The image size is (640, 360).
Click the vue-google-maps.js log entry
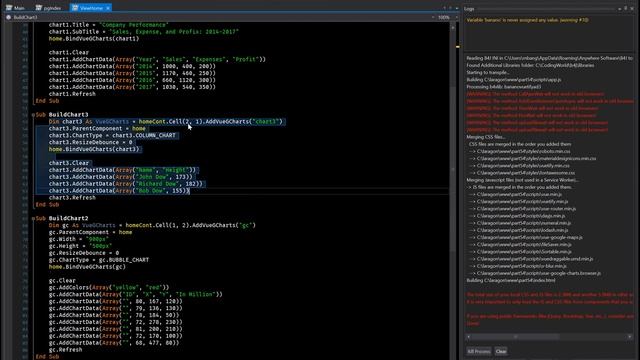pos(526,238)
